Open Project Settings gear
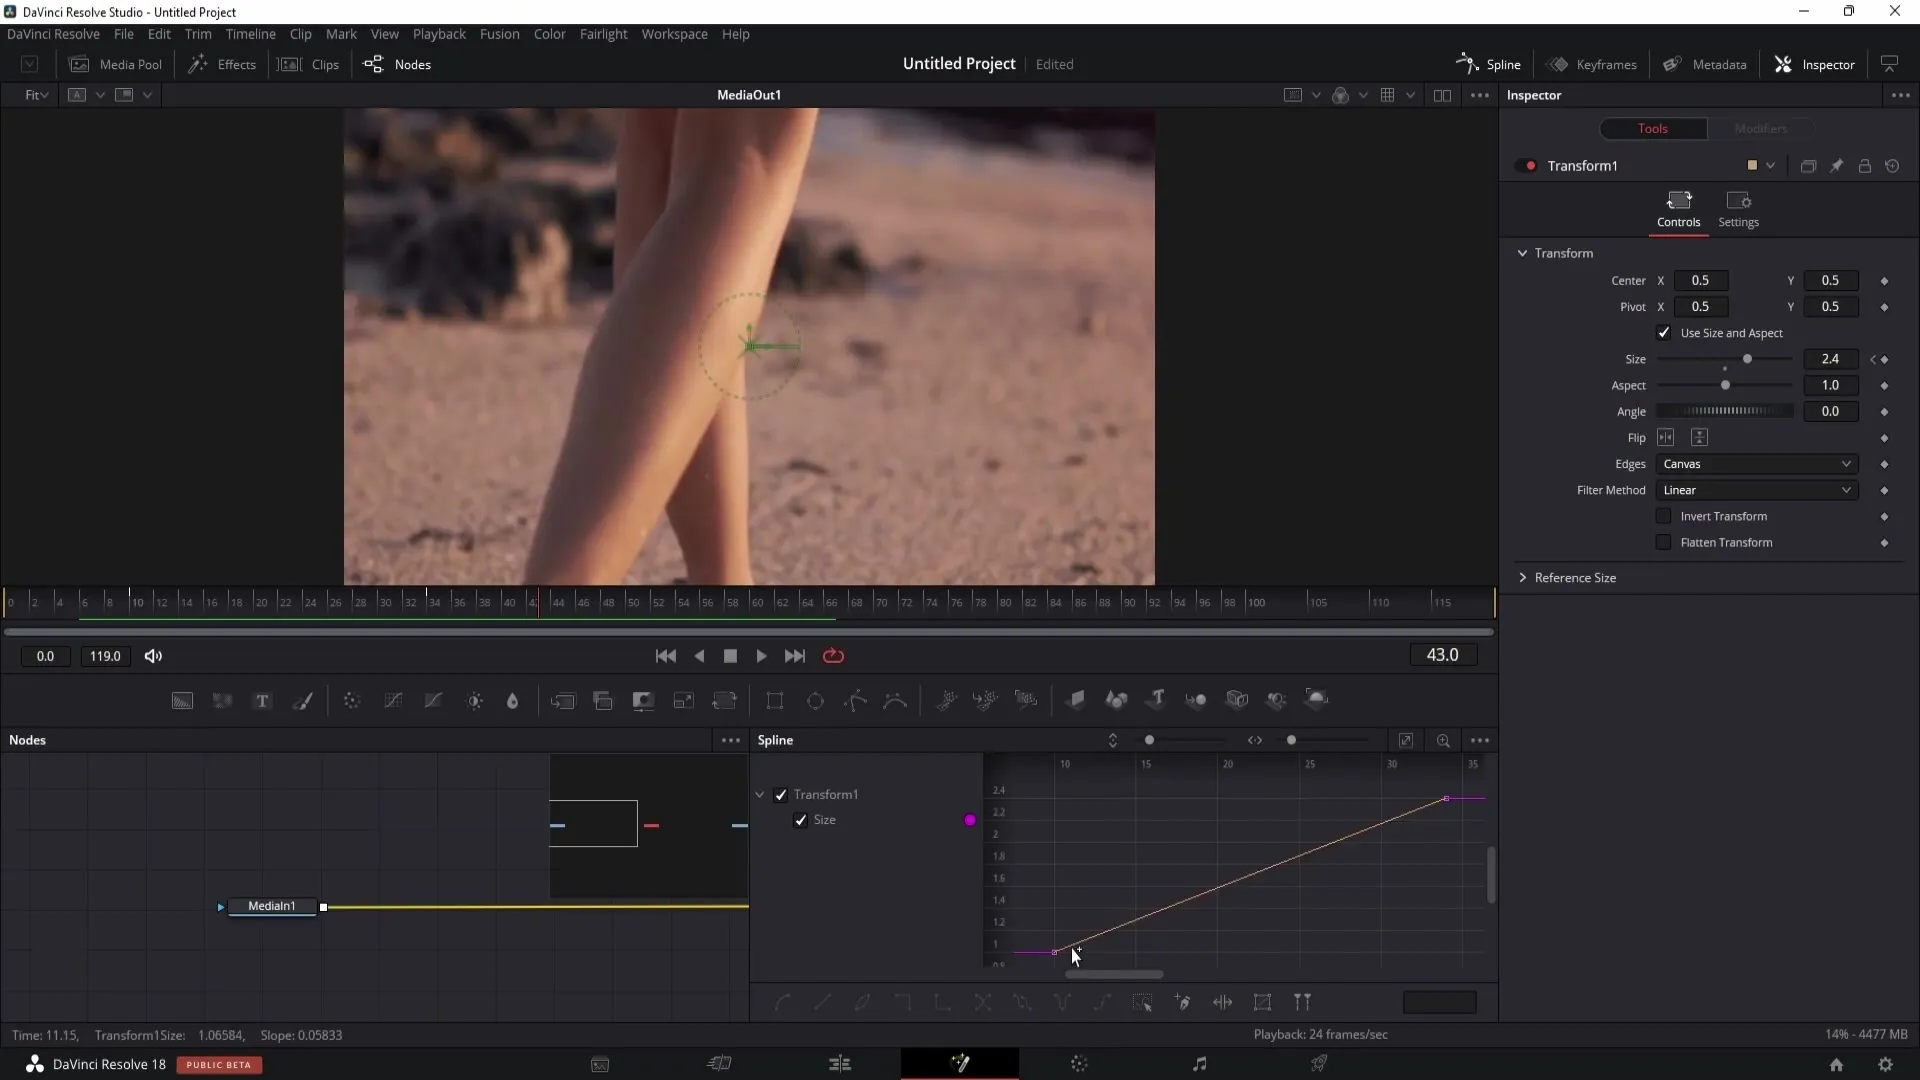 click(1885, 1065)
